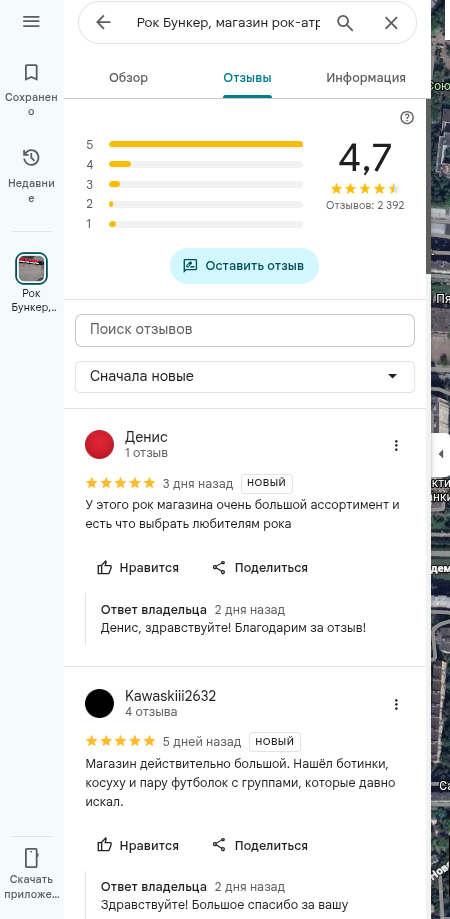The image size is (450, 919).
Task: Focus the Поиск отзывов input field
Action: [x=245, y=330]
